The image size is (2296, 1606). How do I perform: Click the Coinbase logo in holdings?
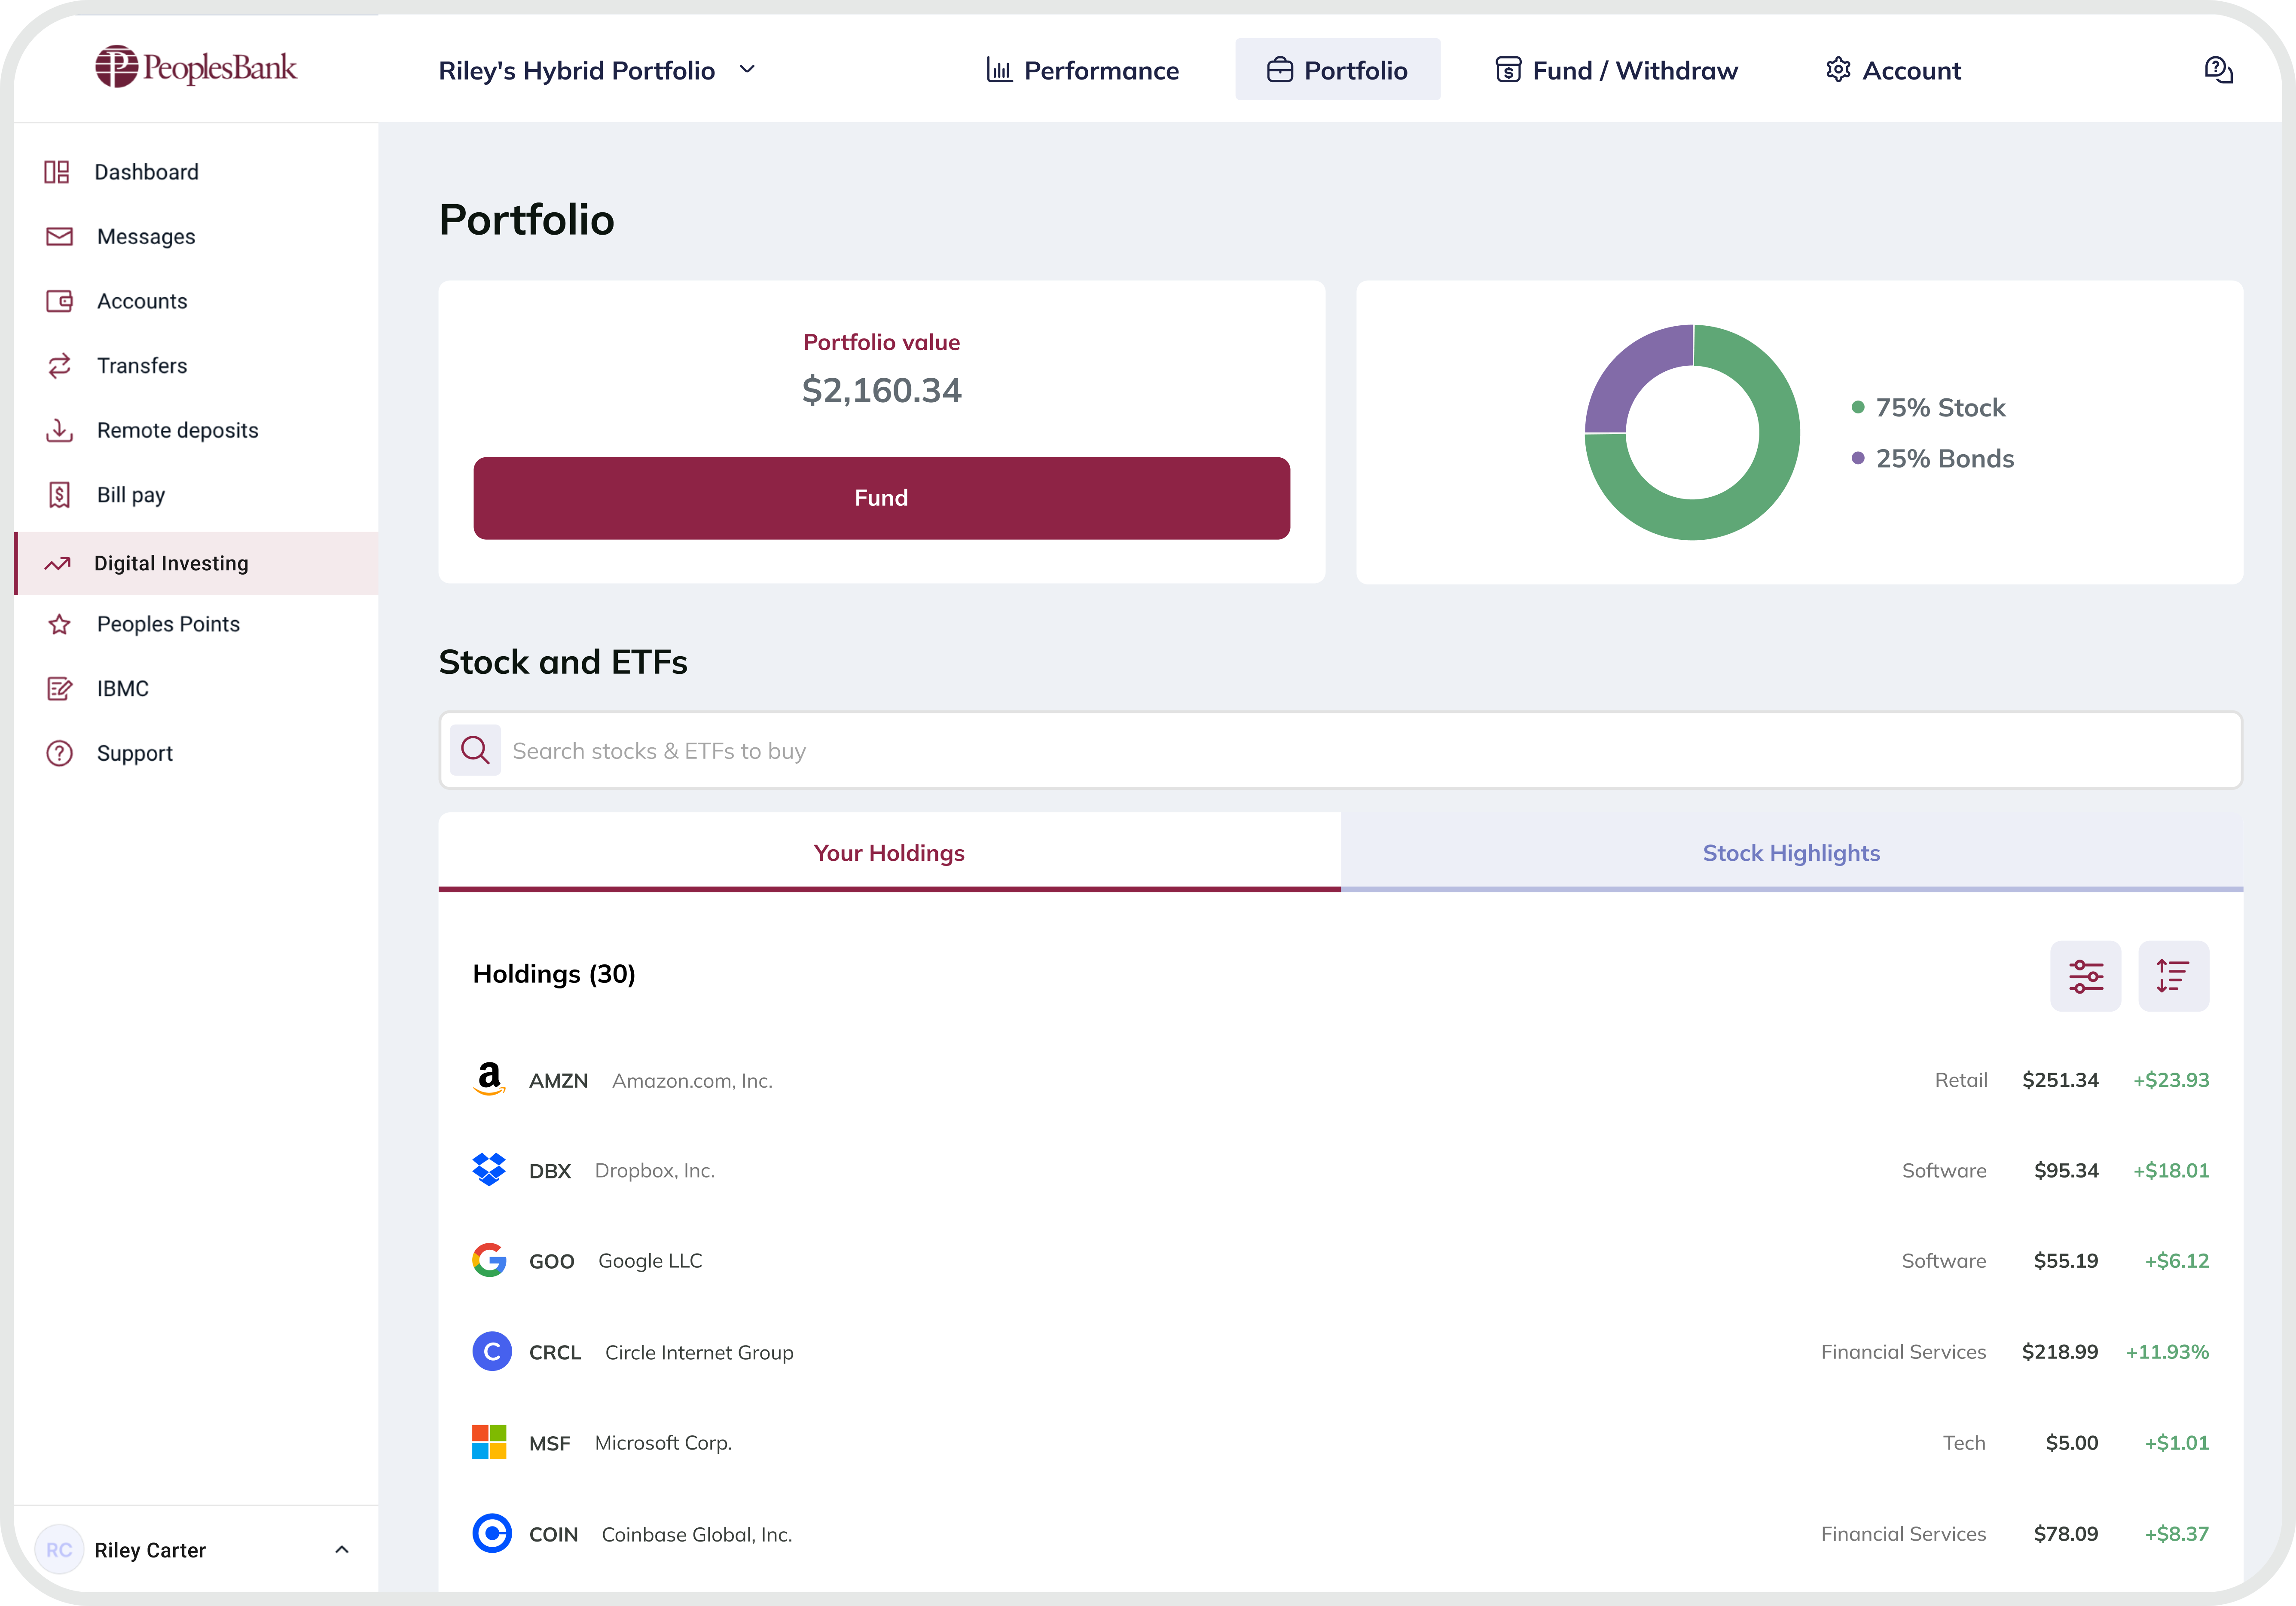[491, 1533]
